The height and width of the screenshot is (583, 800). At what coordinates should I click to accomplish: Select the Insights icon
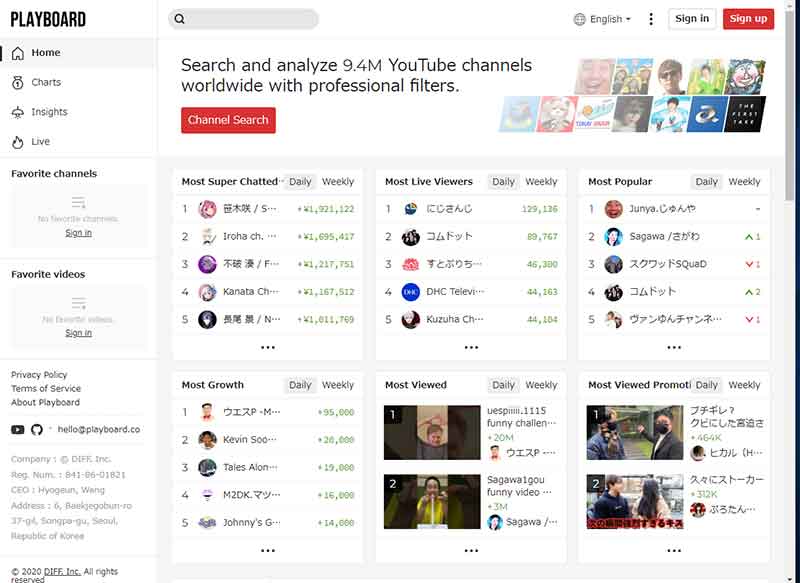click(18, 112)
